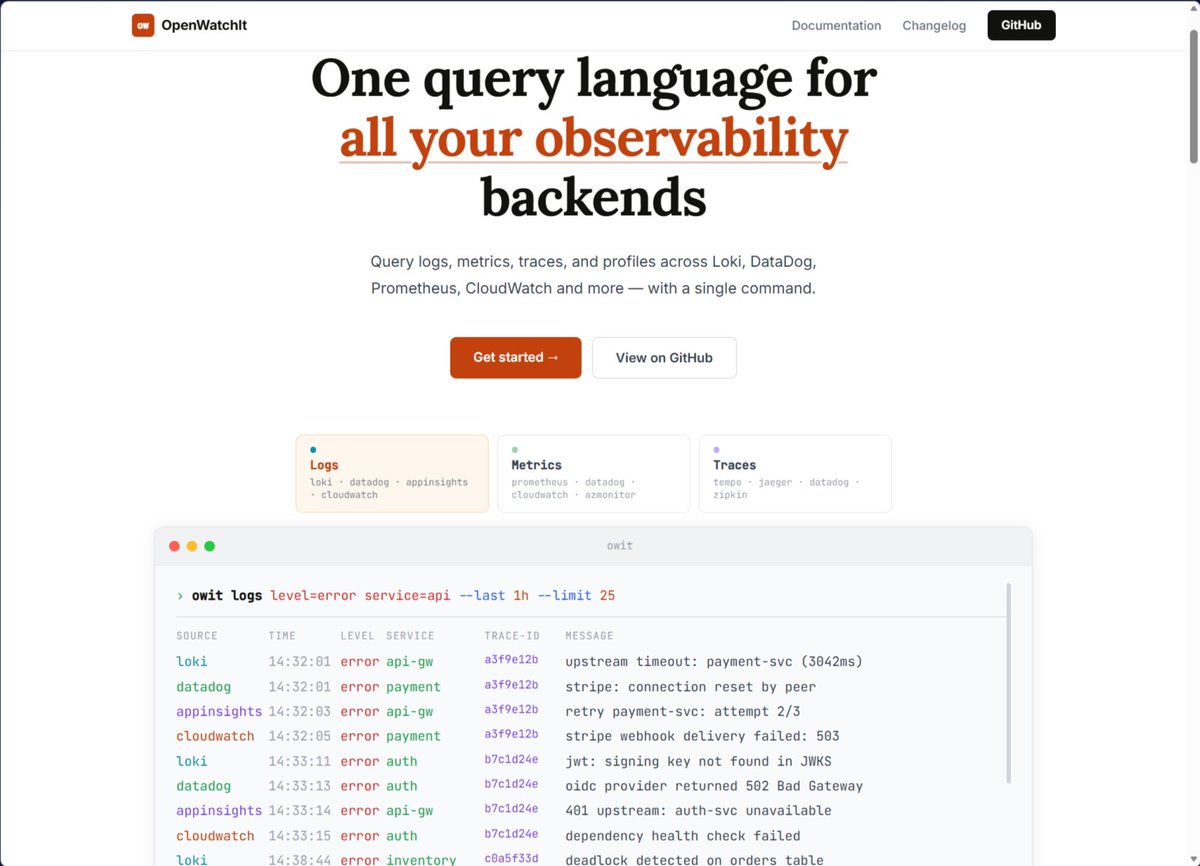
Task: Open the Changelog link
Action: 934,26
